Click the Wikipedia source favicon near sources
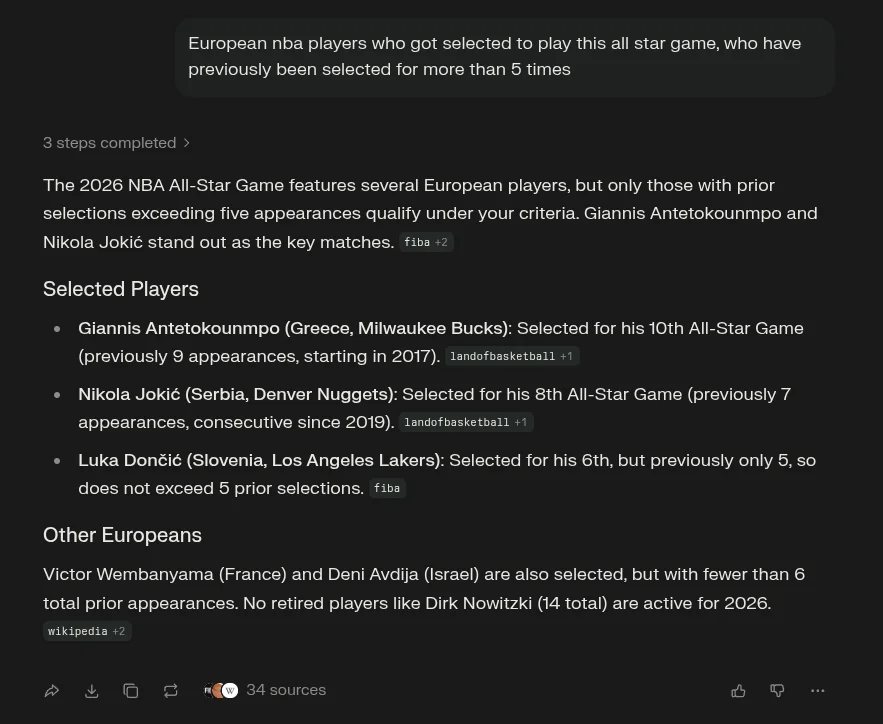Screen dimensions: 883x724 click(230, 691)
